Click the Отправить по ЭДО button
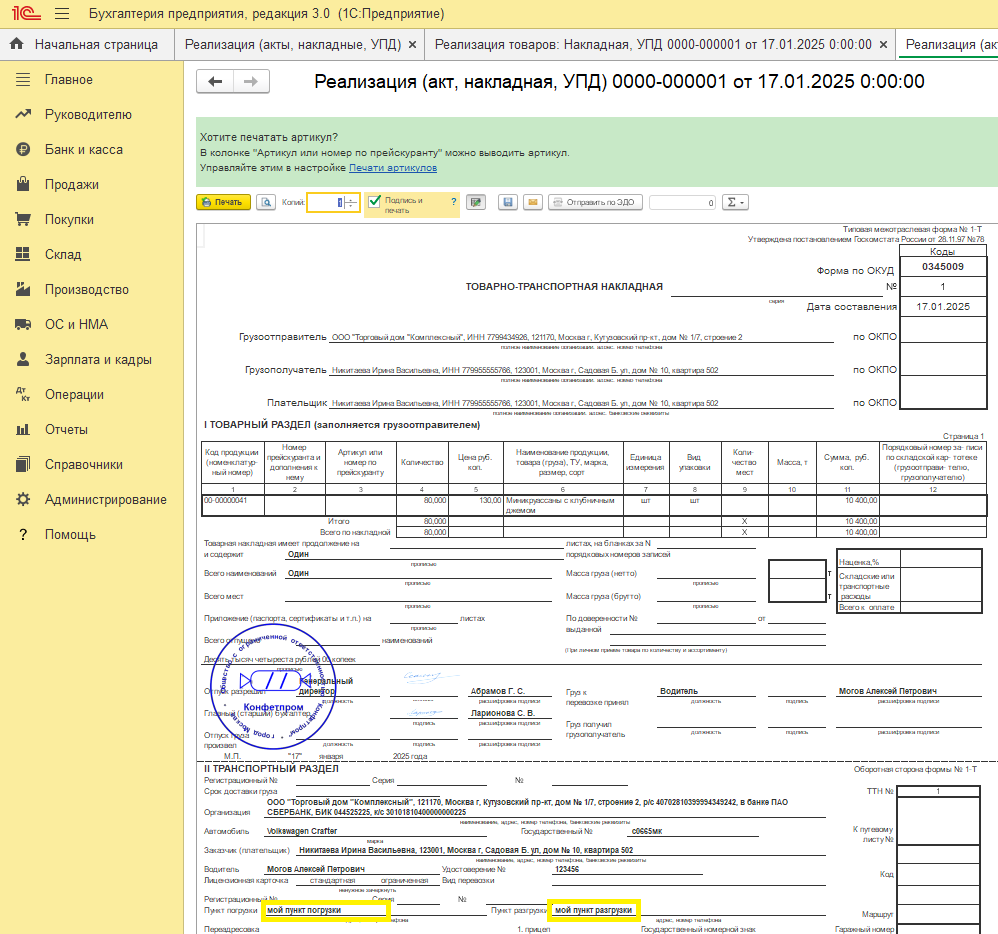Screen dimensions: 998x934 pos(595,202)
